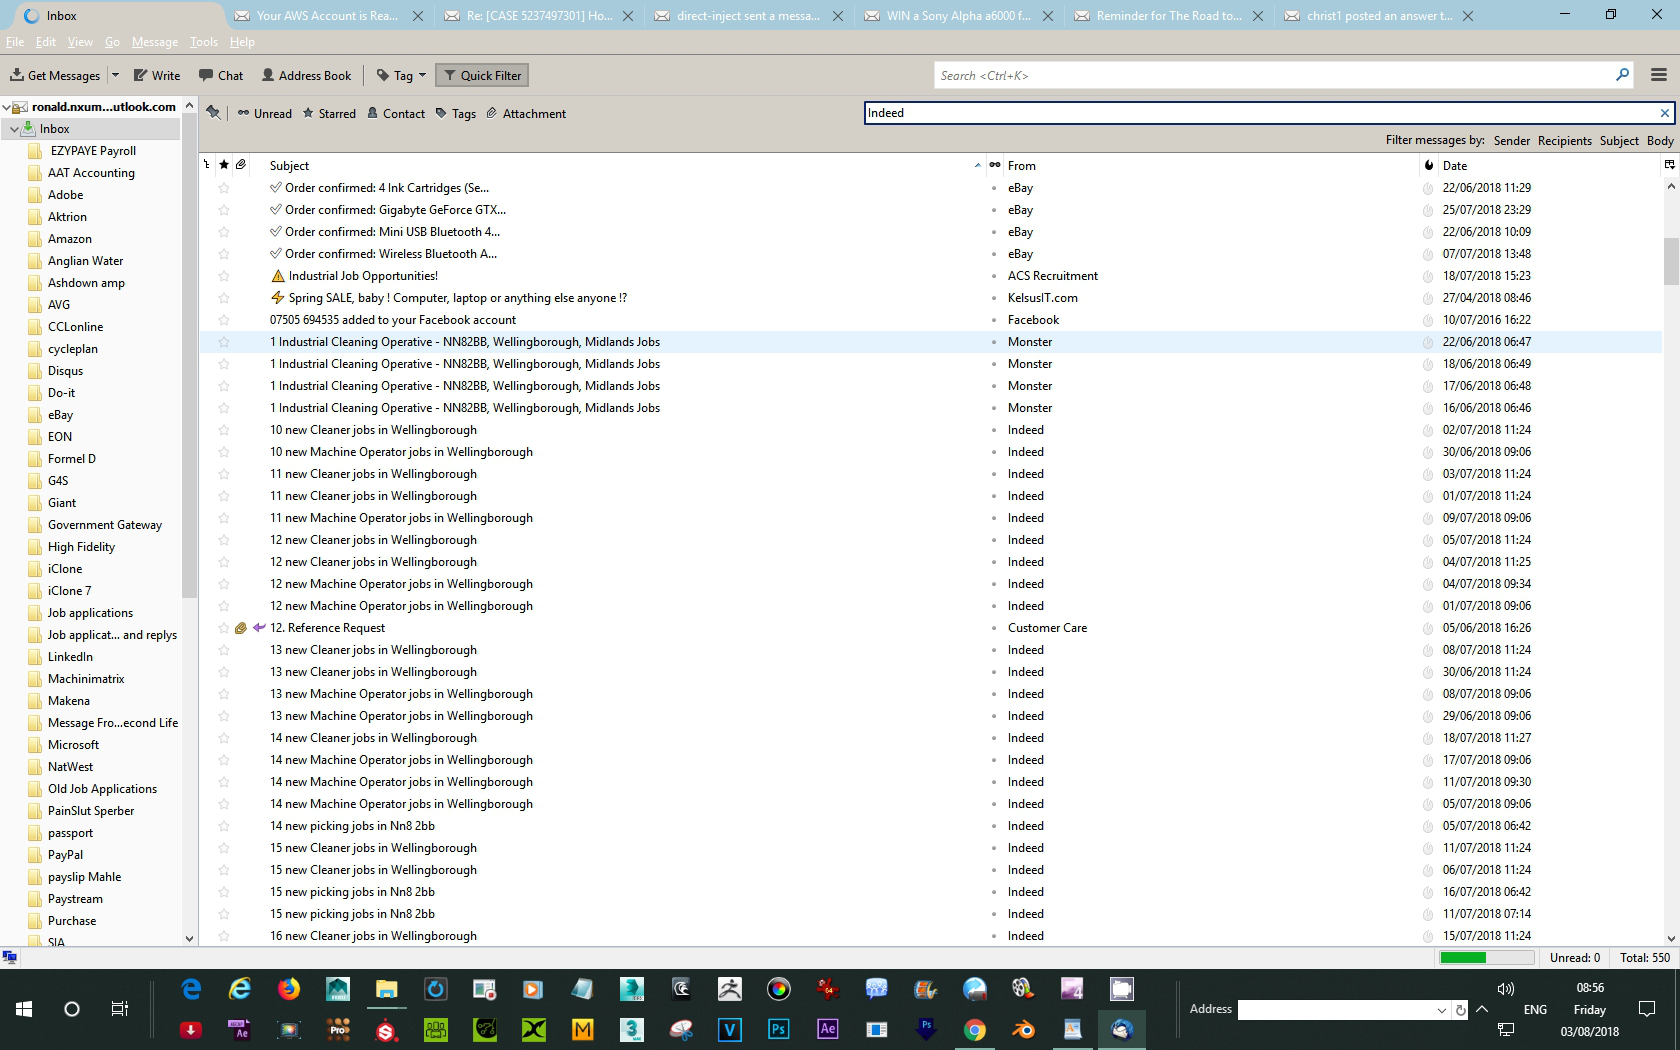This screenshot has width=1680, height=1050.
Task: Open Get Messages dropdown arrow
Action: [115, 75]
